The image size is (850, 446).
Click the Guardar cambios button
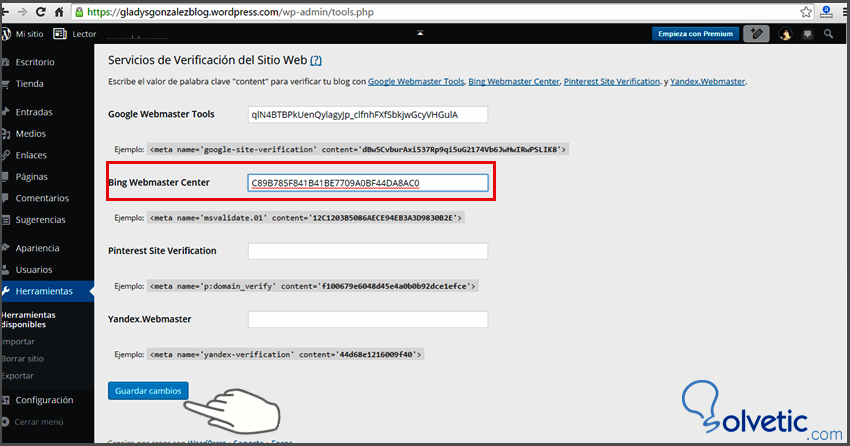click(x=148, y=391)
